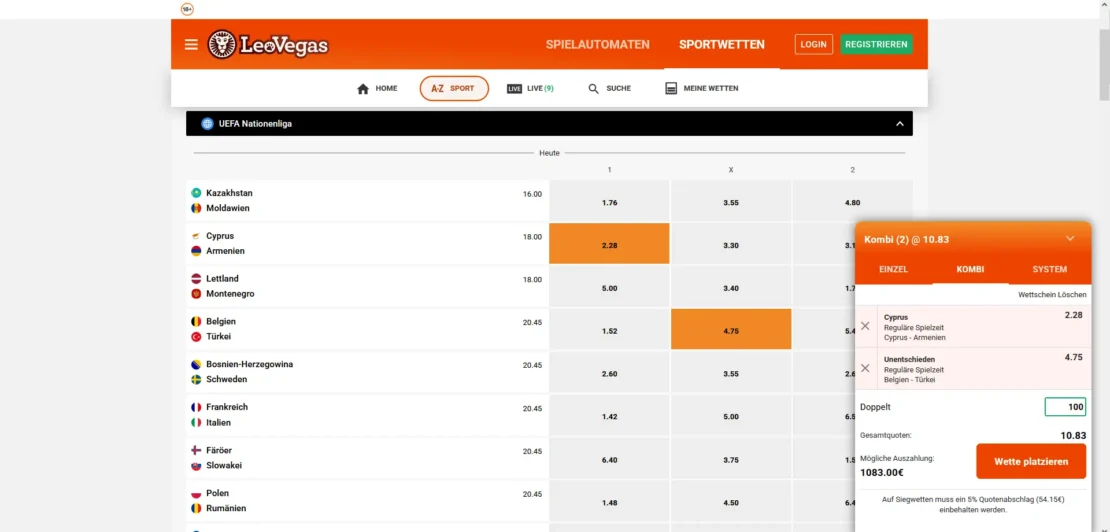Image resolution: width=1110 pixels, height=532 pixels.
Task: Open the A-Z Sport list
Action: coord(454,88)
